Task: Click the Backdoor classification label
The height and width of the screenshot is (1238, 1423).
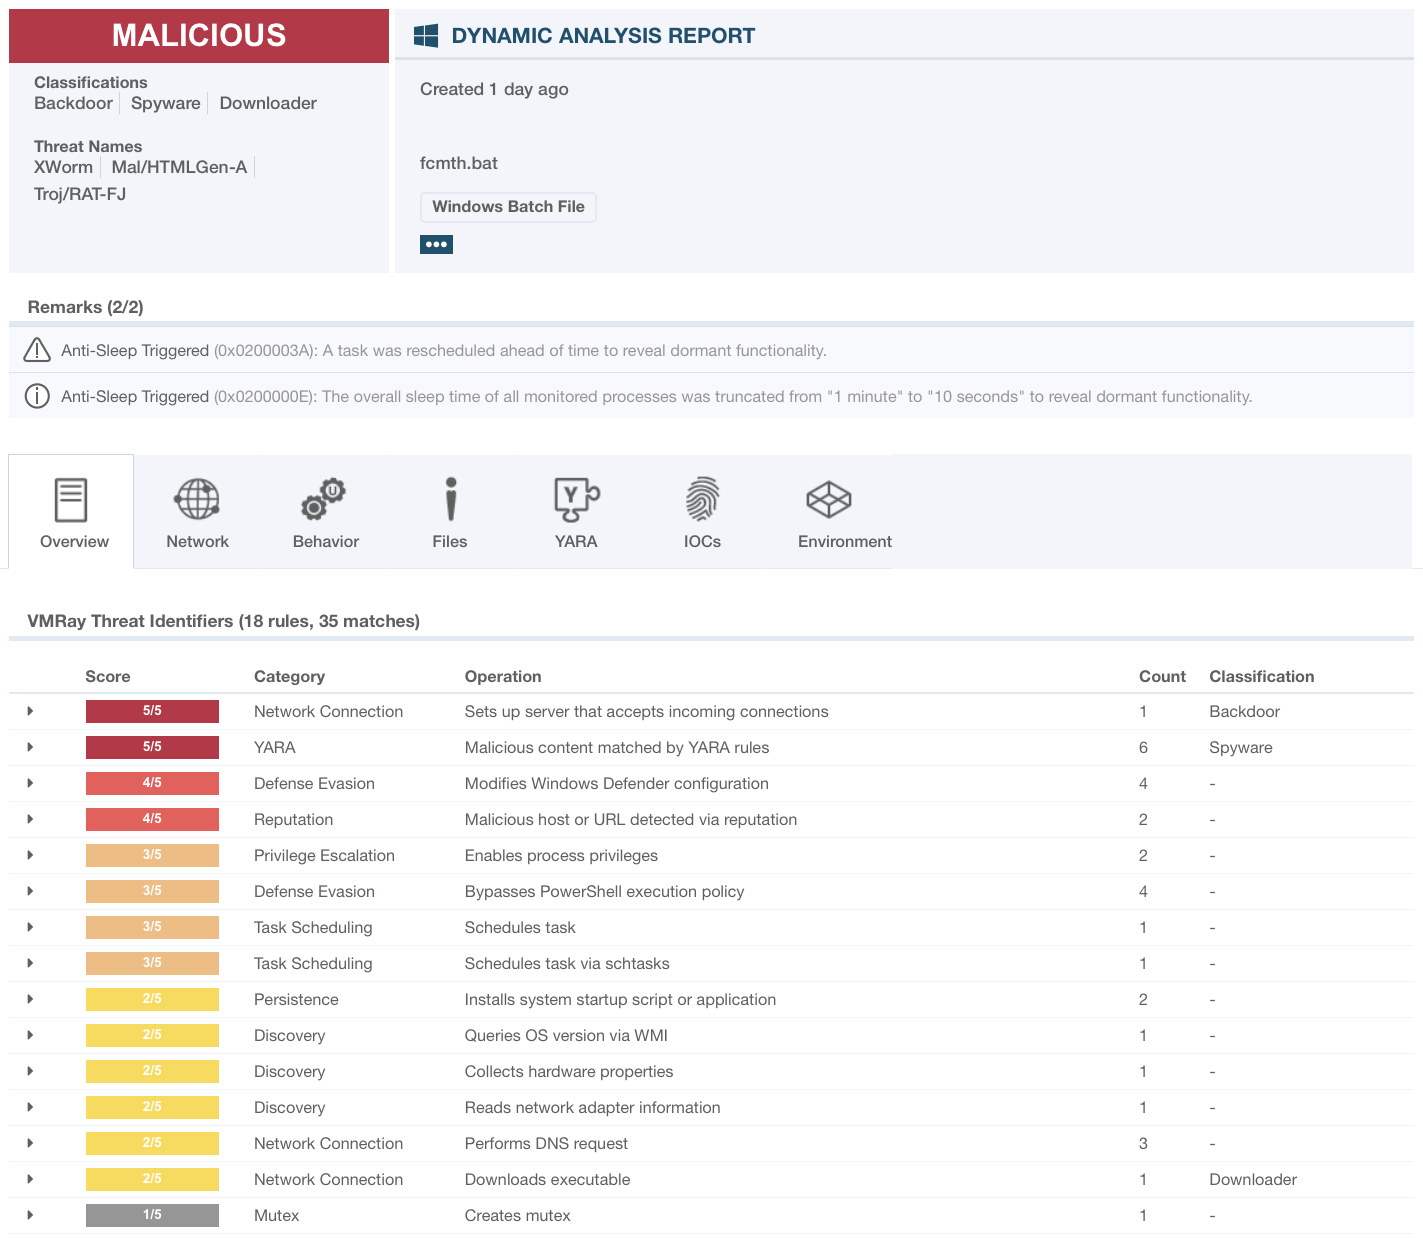Action: [x=73, y=103]
